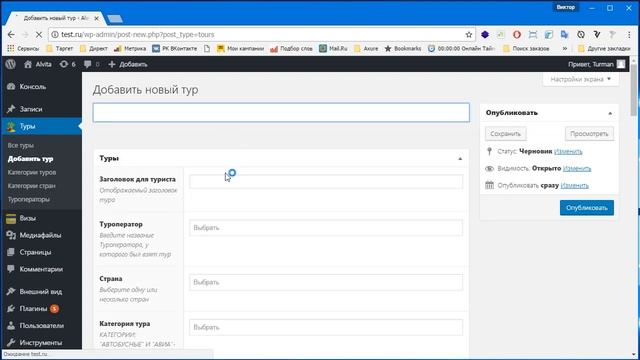Open the Привет, Turman profile menu
The width and height of the screenshot is (640, 360).
596,64
